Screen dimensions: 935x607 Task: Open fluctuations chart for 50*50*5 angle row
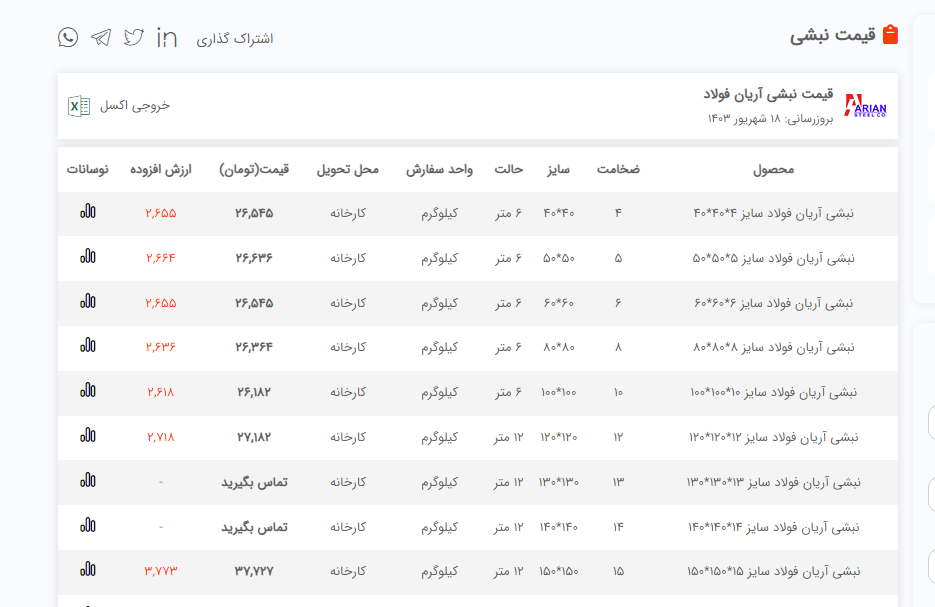88,257
